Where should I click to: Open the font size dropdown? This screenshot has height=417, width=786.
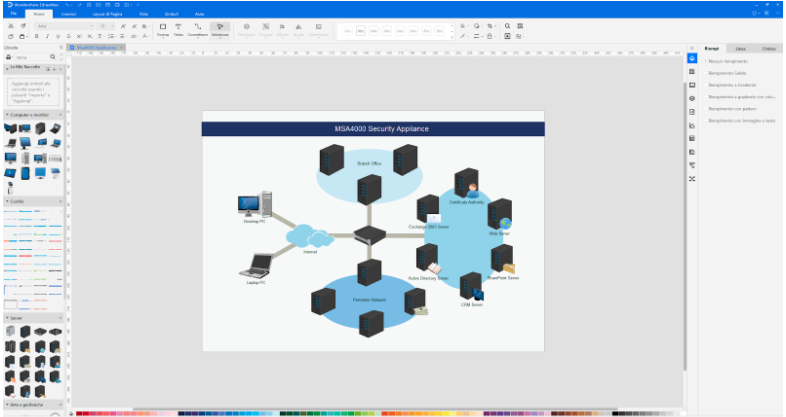(106, 26)
